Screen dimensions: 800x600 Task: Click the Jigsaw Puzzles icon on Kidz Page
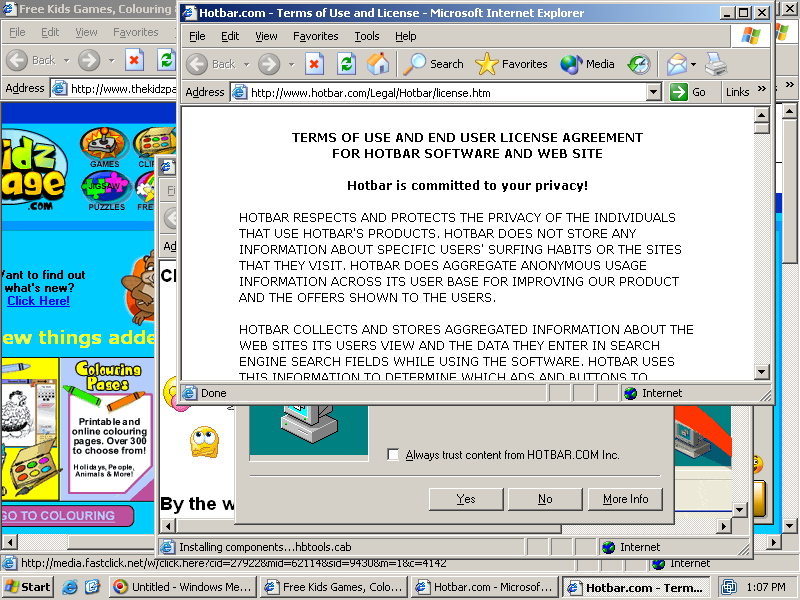point(106,191)
